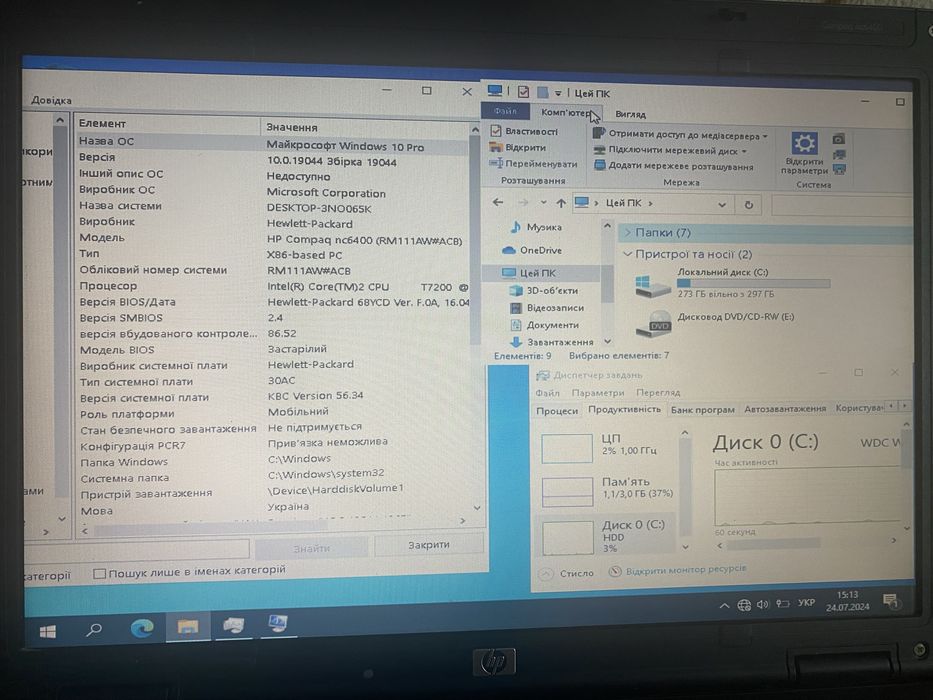Switch to the Вигляд ribbon tab
Image resolution: width=933 pixels, height=700 pixels.
click(630, 114)
